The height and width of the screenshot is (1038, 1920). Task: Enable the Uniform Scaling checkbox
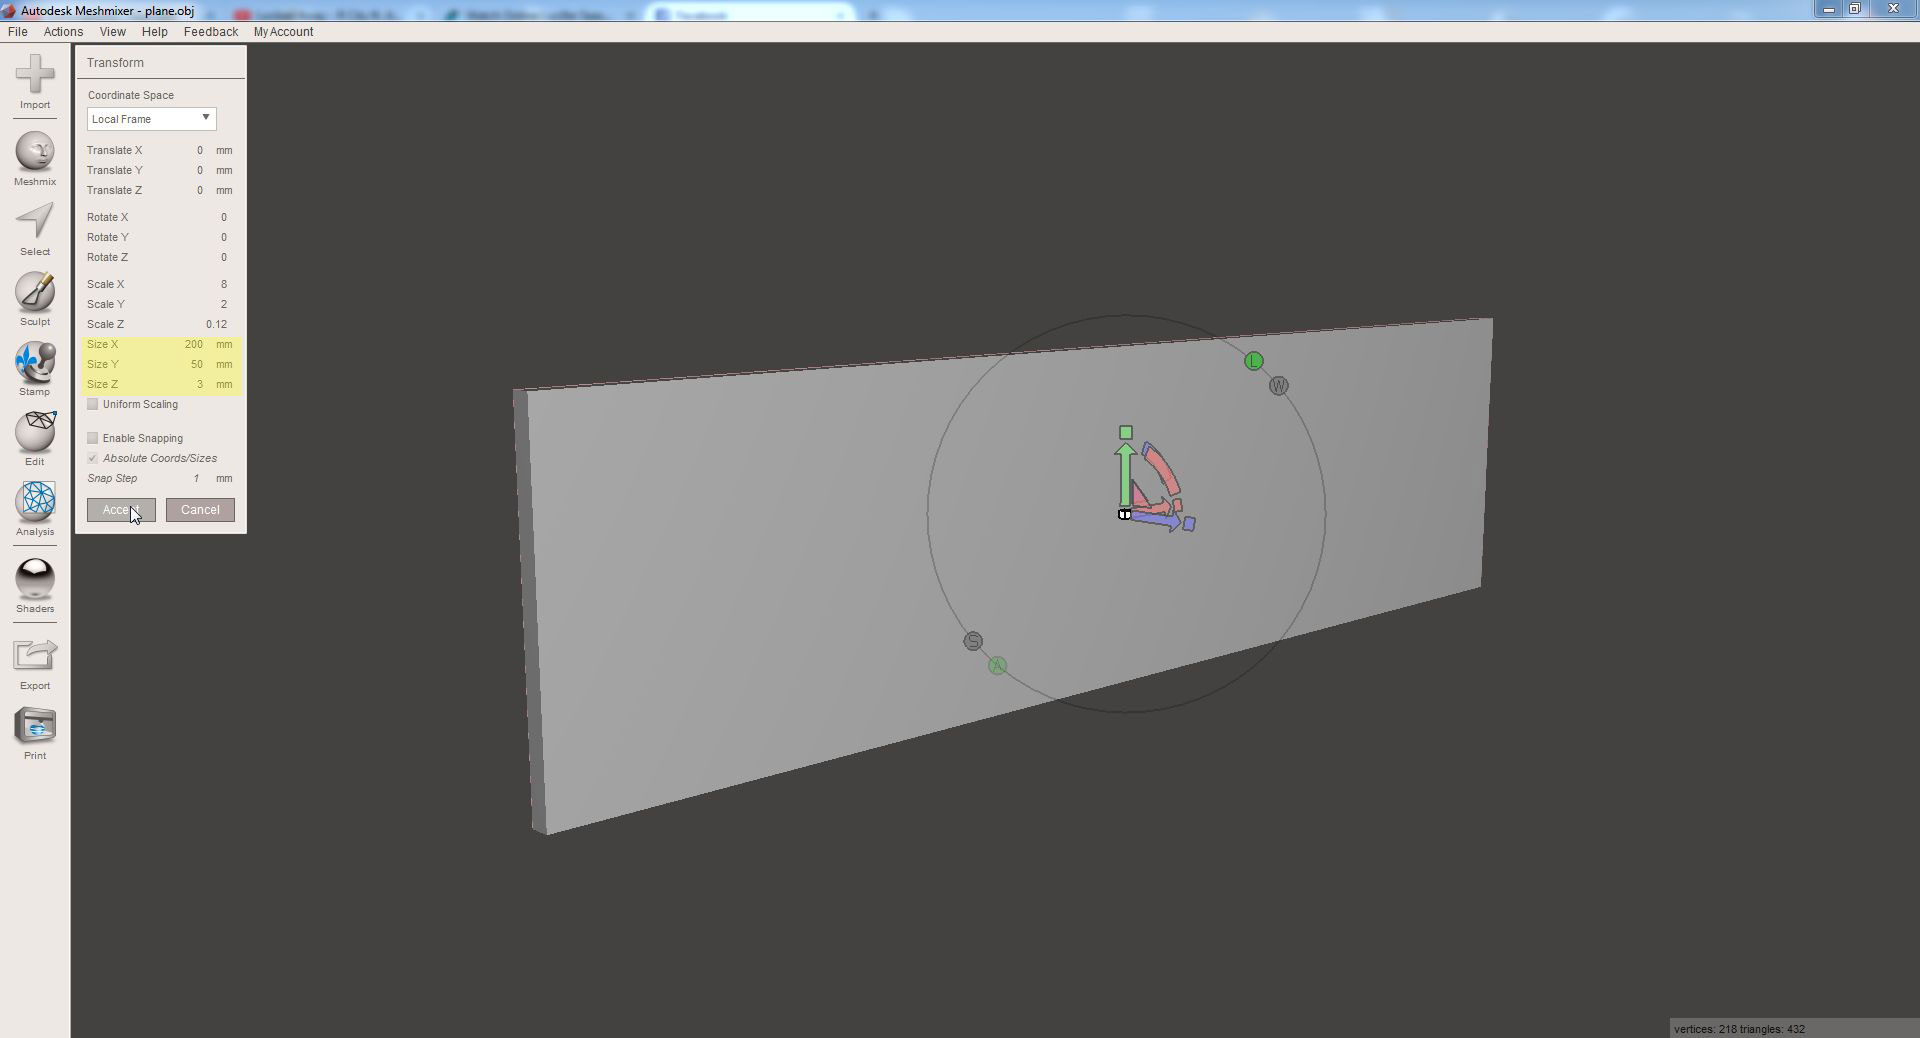click(93, 404)
